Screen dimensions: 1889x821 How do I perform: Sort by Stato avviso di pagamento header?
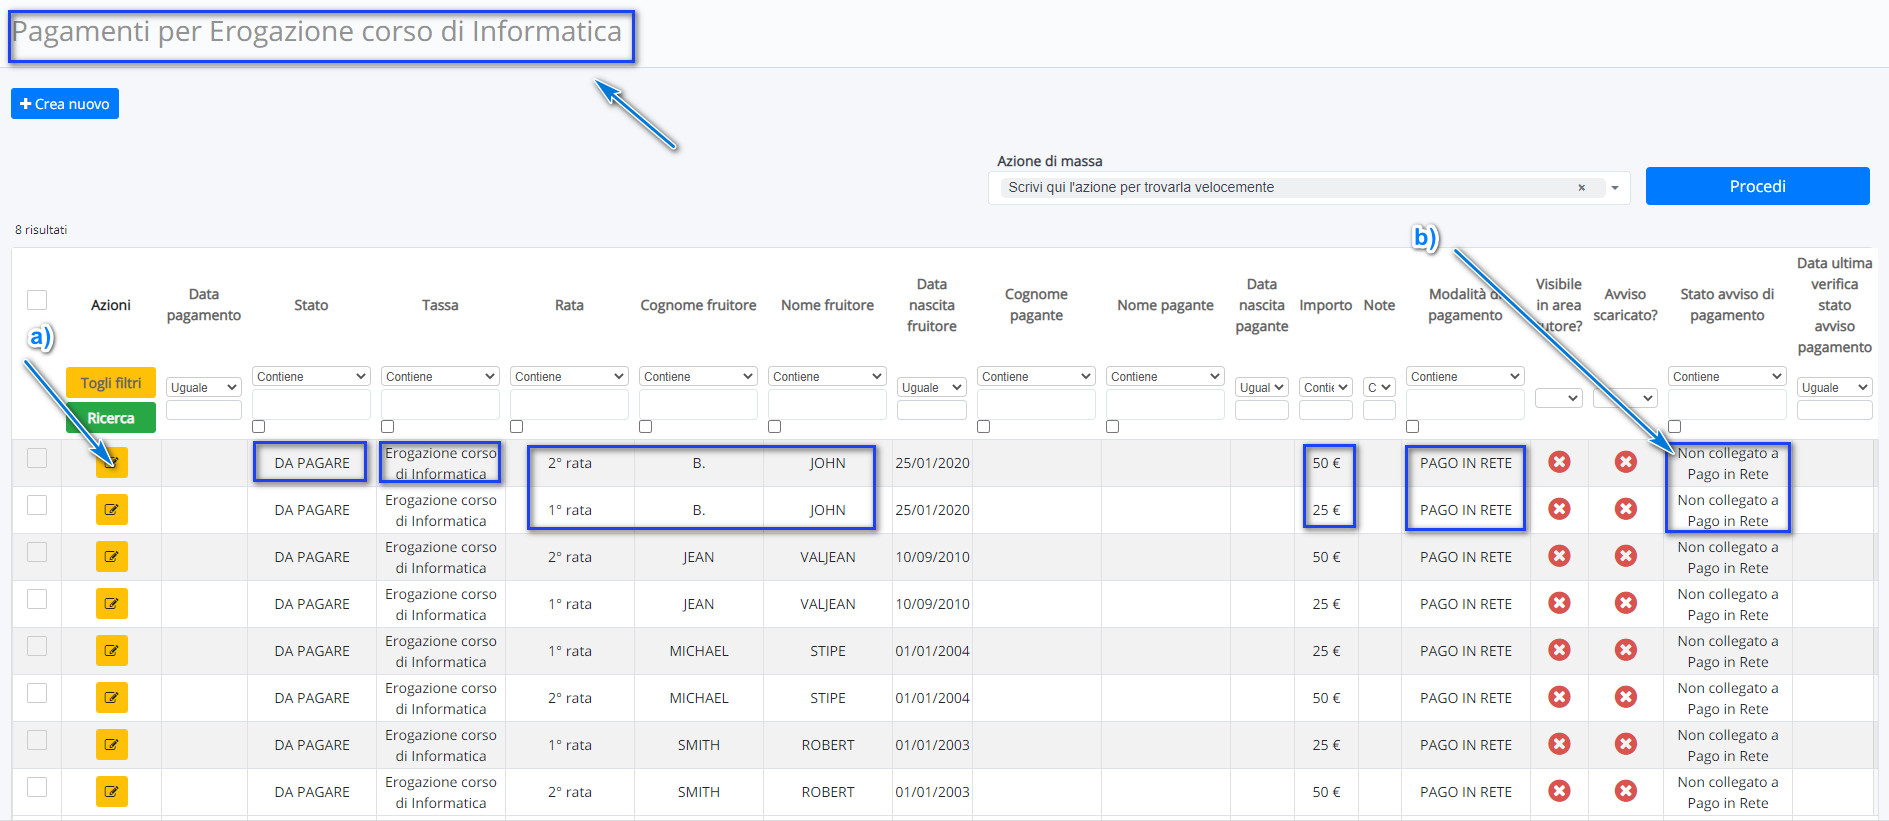pos(1727,305)
